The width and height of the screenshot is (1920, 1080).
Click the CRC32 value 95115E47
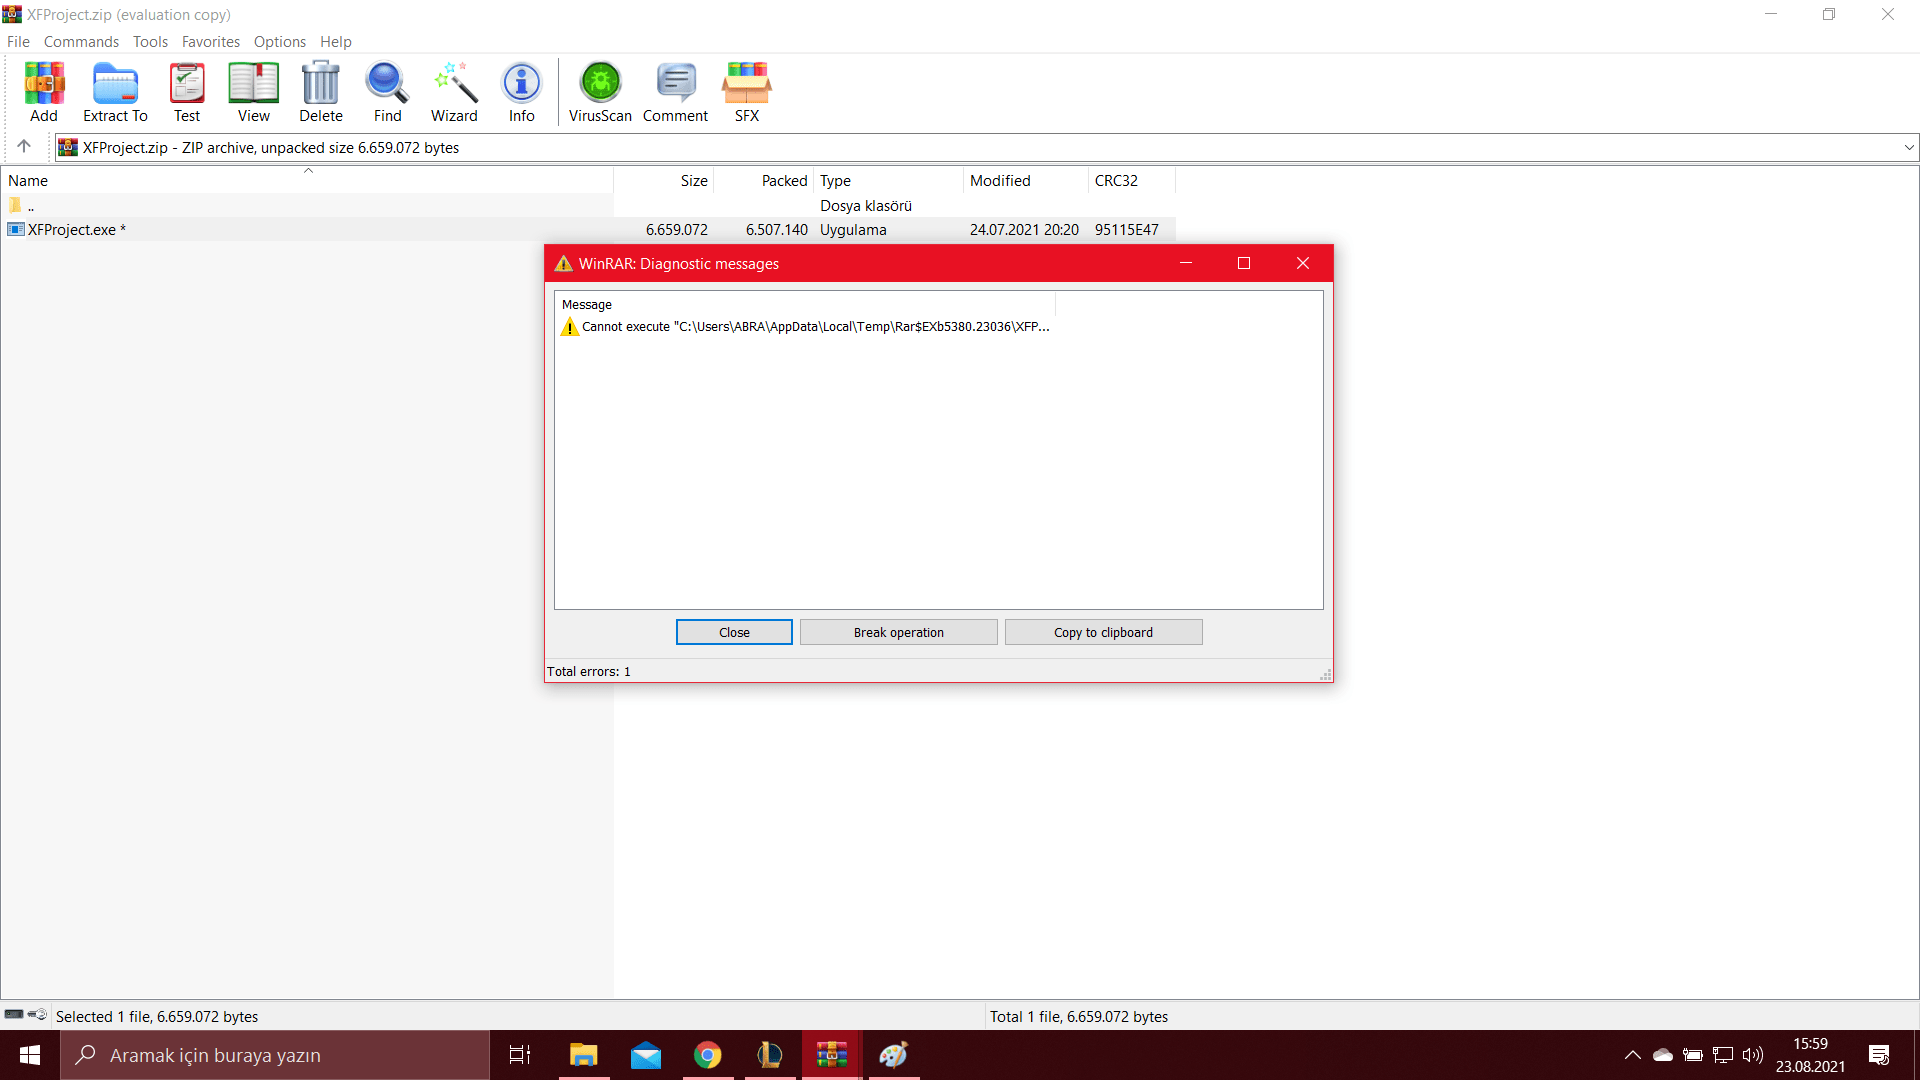point(1126,230)
